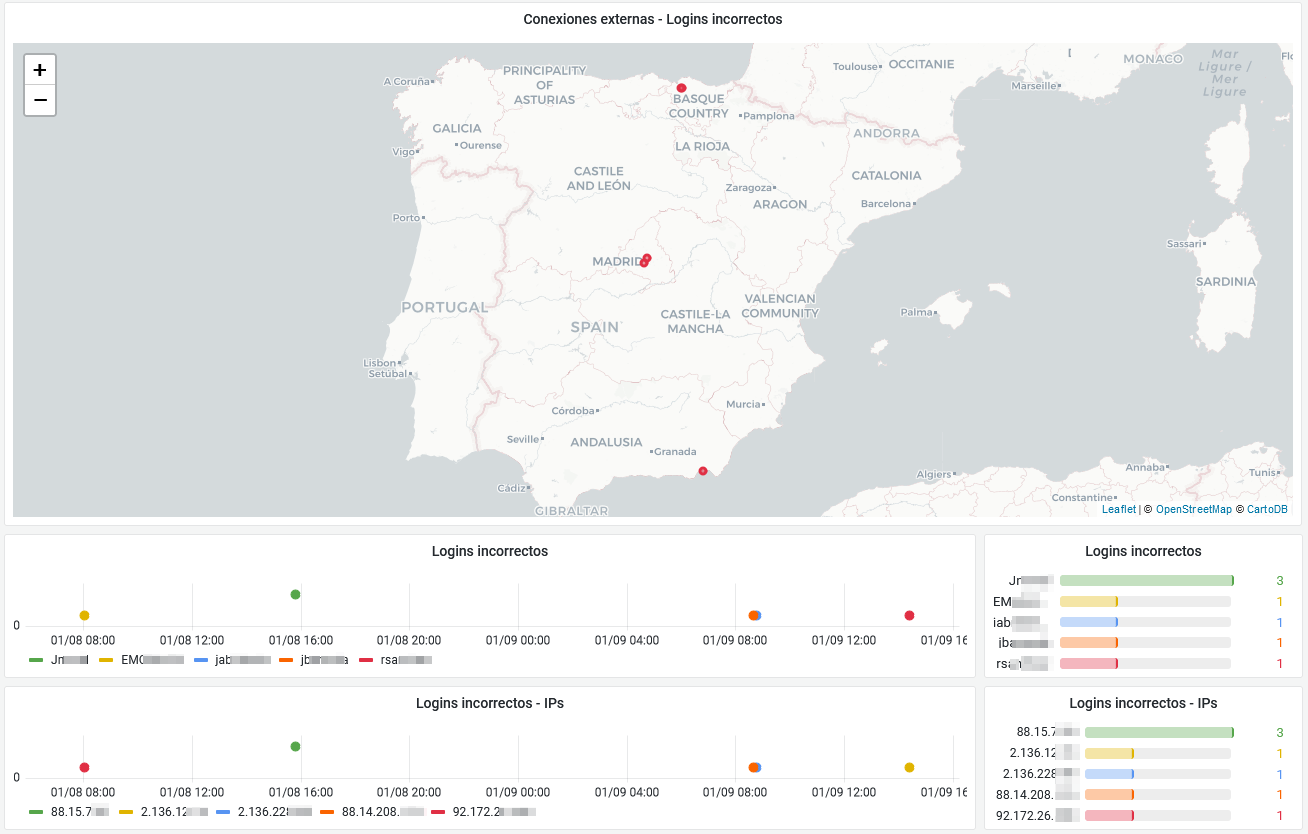This screenshot has height=834, width=1308.
Task: Zoom out on the map
Action: [40, 100]
